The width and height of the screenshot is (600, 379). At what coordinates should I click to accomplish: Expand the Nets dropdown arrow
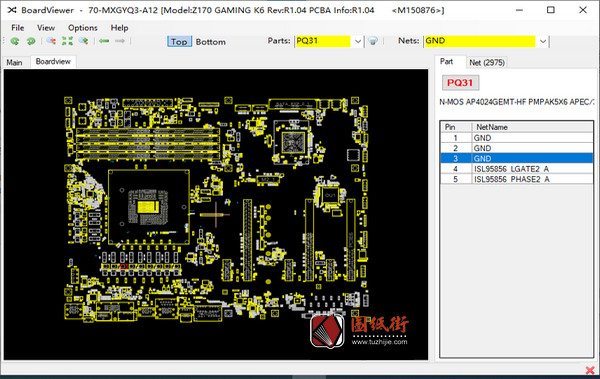pos(543,41)
